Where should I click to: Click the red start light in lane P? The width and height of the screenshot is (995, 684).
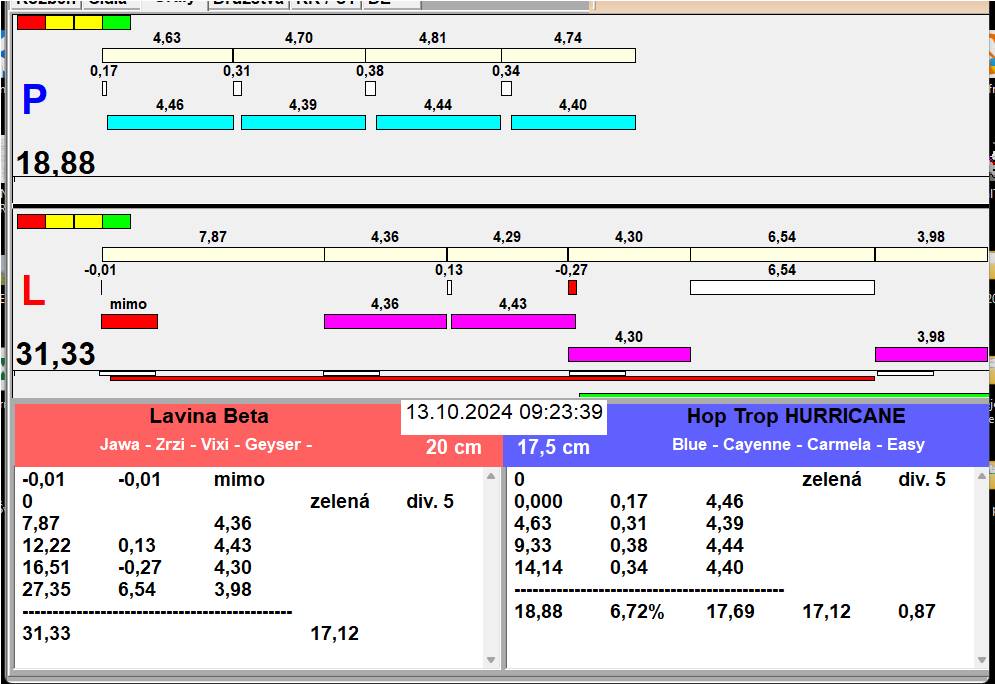(31, 23)
